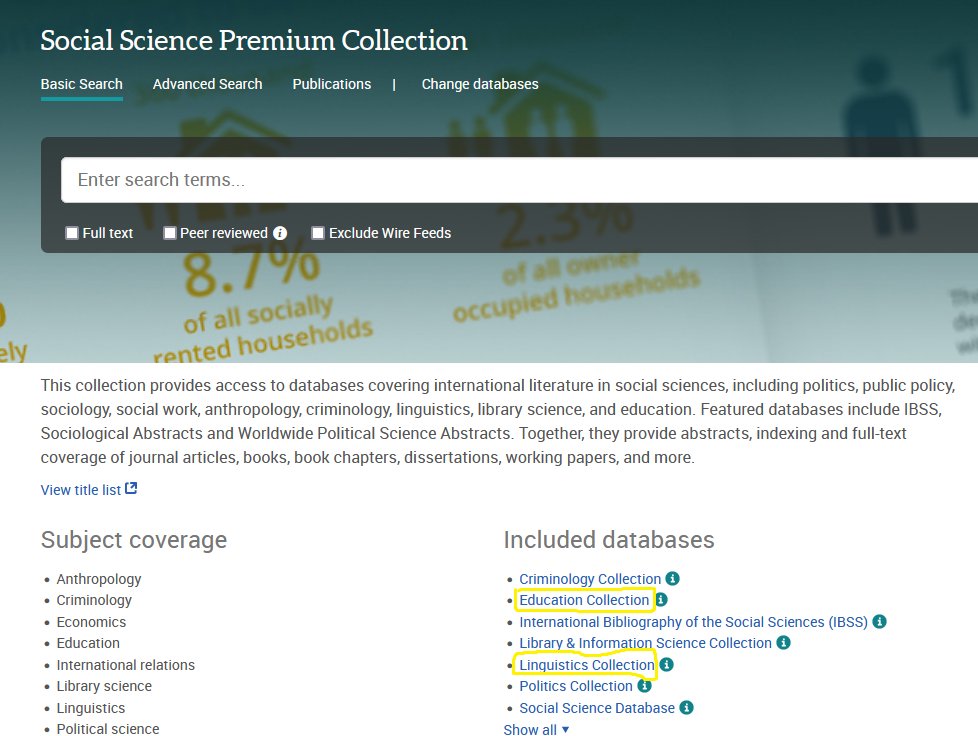Select Anthropology in Subject coverage list
978x736 pixels.
[99, 579]
